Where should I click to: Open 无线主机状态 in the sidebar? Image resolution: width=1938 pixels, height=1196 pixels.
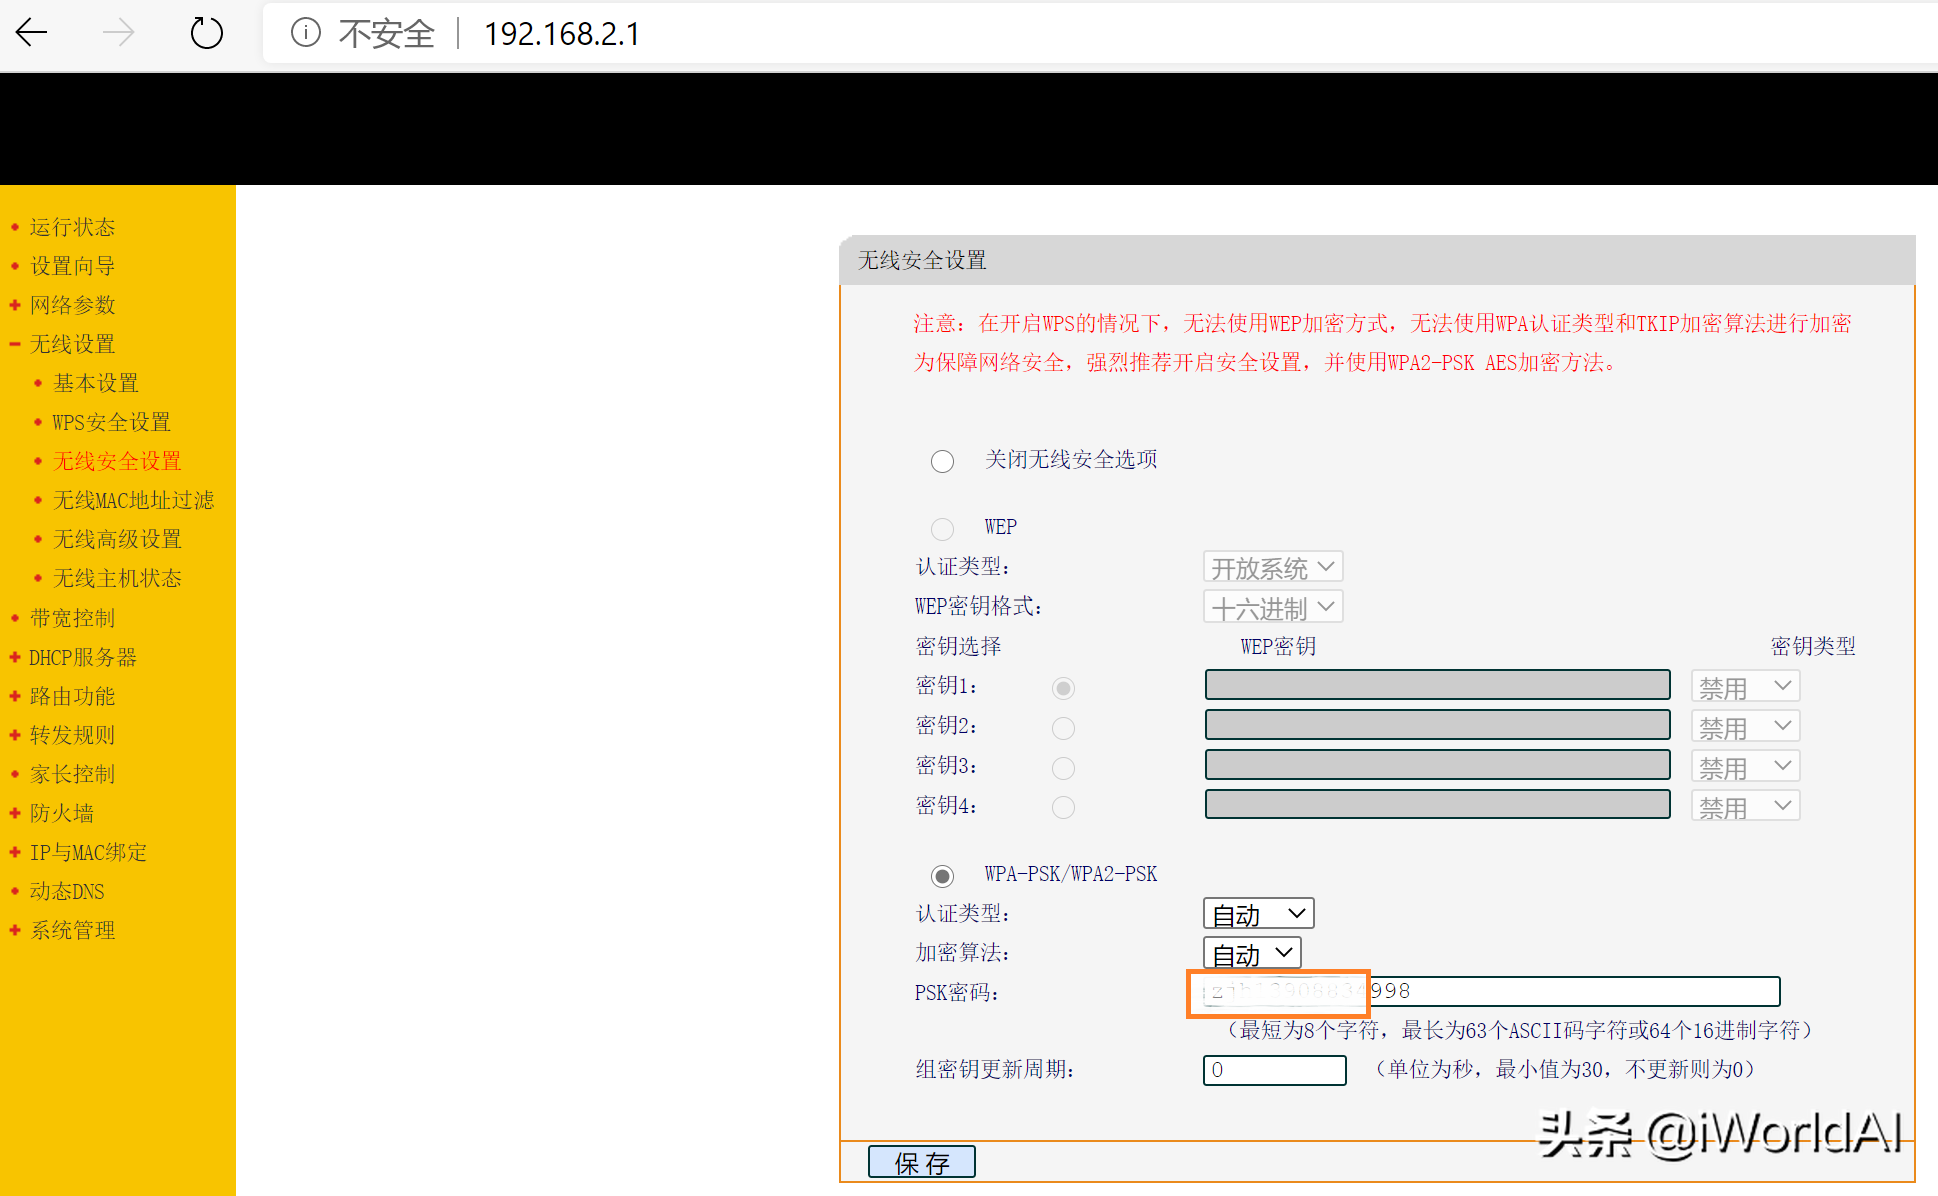click(117, 578)
